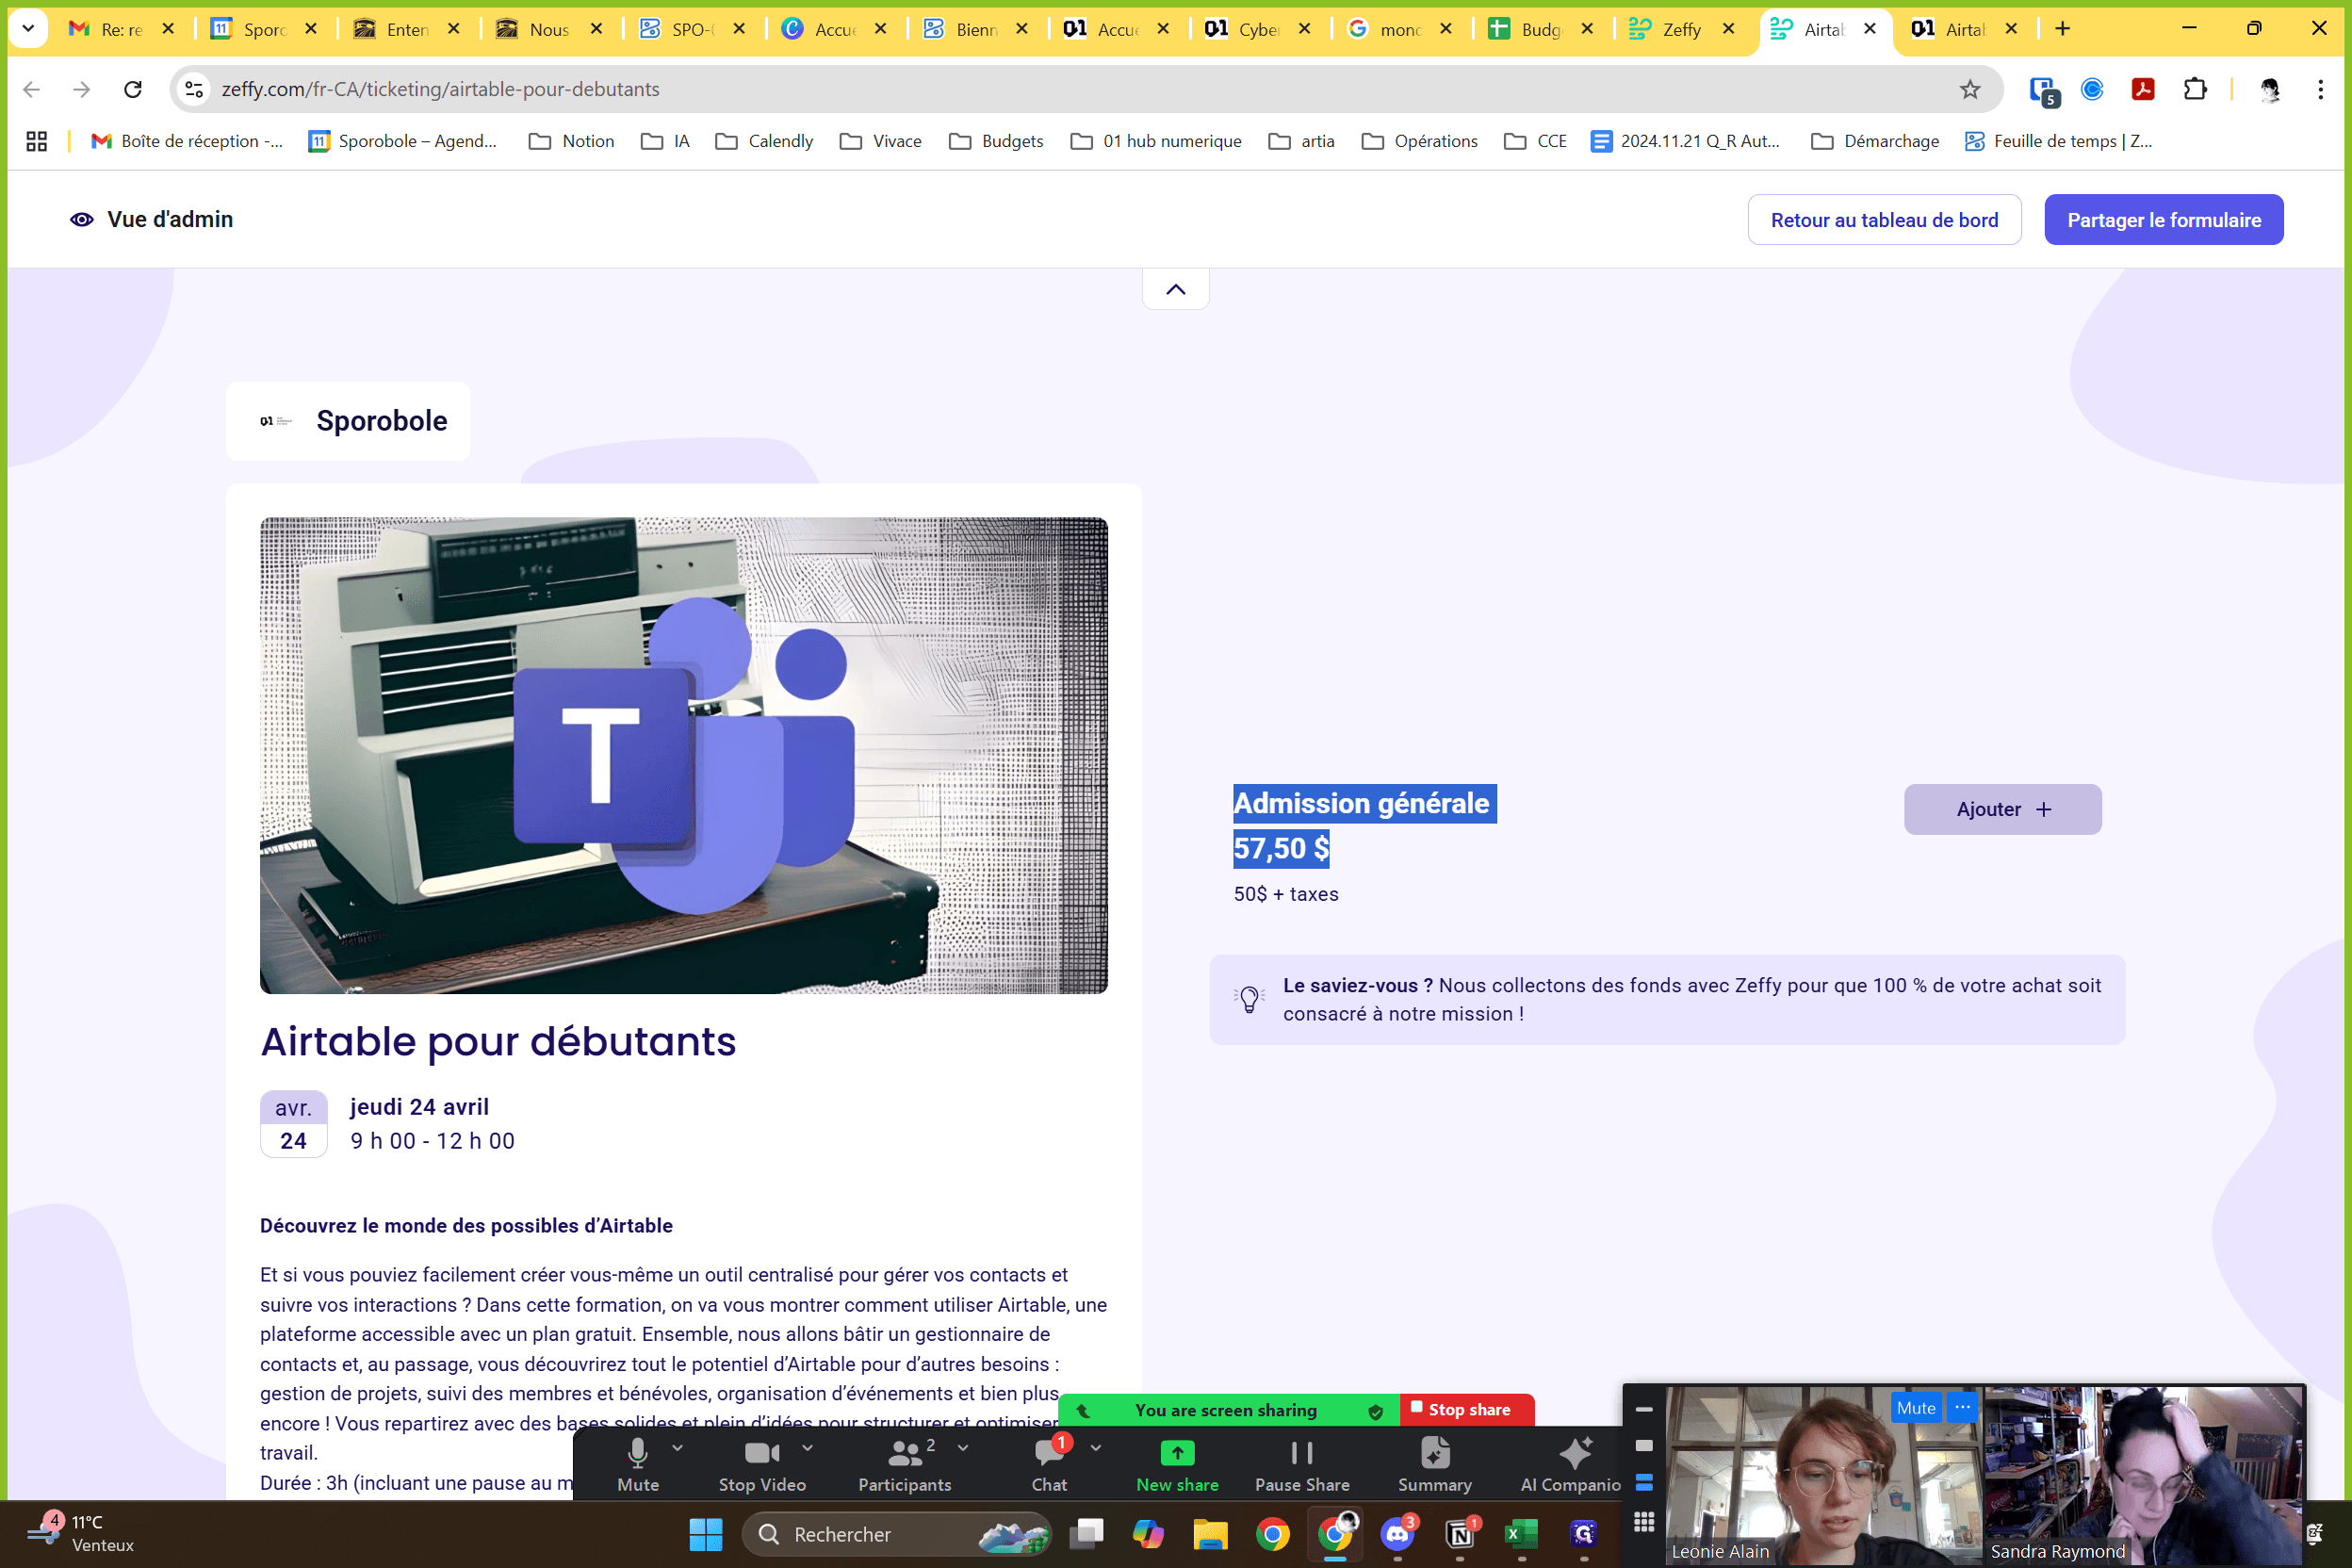Click Stop share in Zoom
2352x1568 pixels.
click(x=1466, y=1409)
